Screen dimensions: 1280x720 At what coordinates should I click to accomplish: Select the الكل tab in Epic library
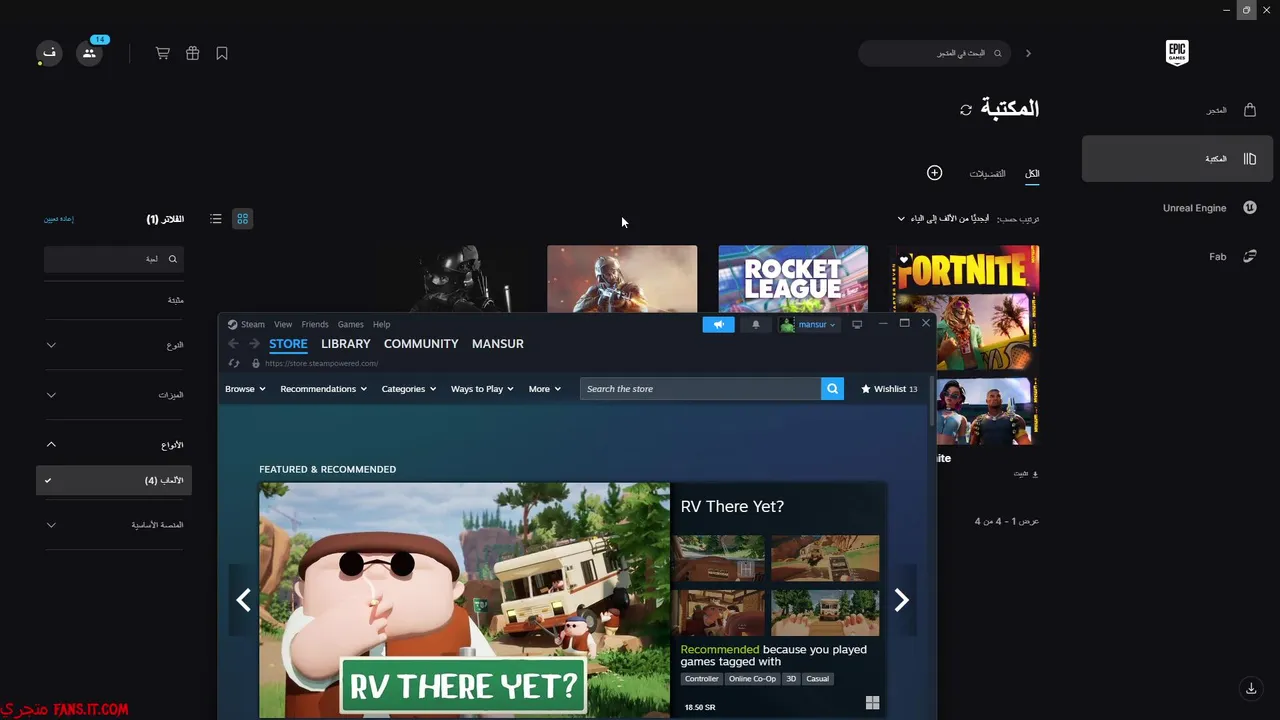(x=1032, y=174)
